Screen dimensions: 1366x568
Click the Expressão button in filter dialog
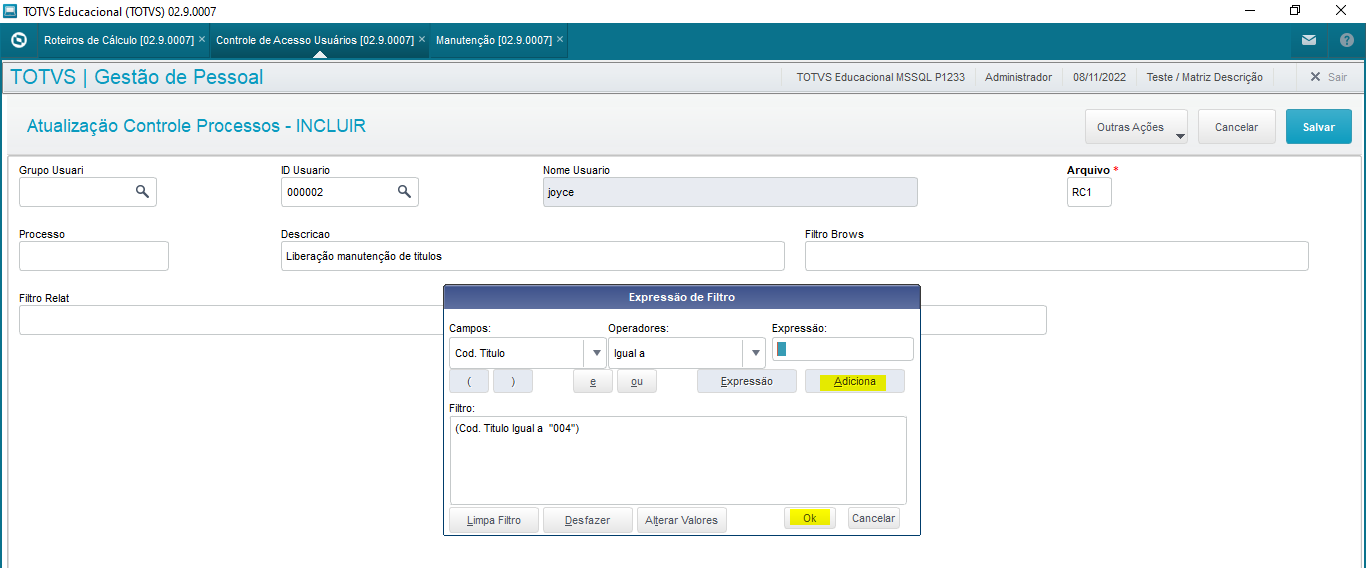(747, 381)
